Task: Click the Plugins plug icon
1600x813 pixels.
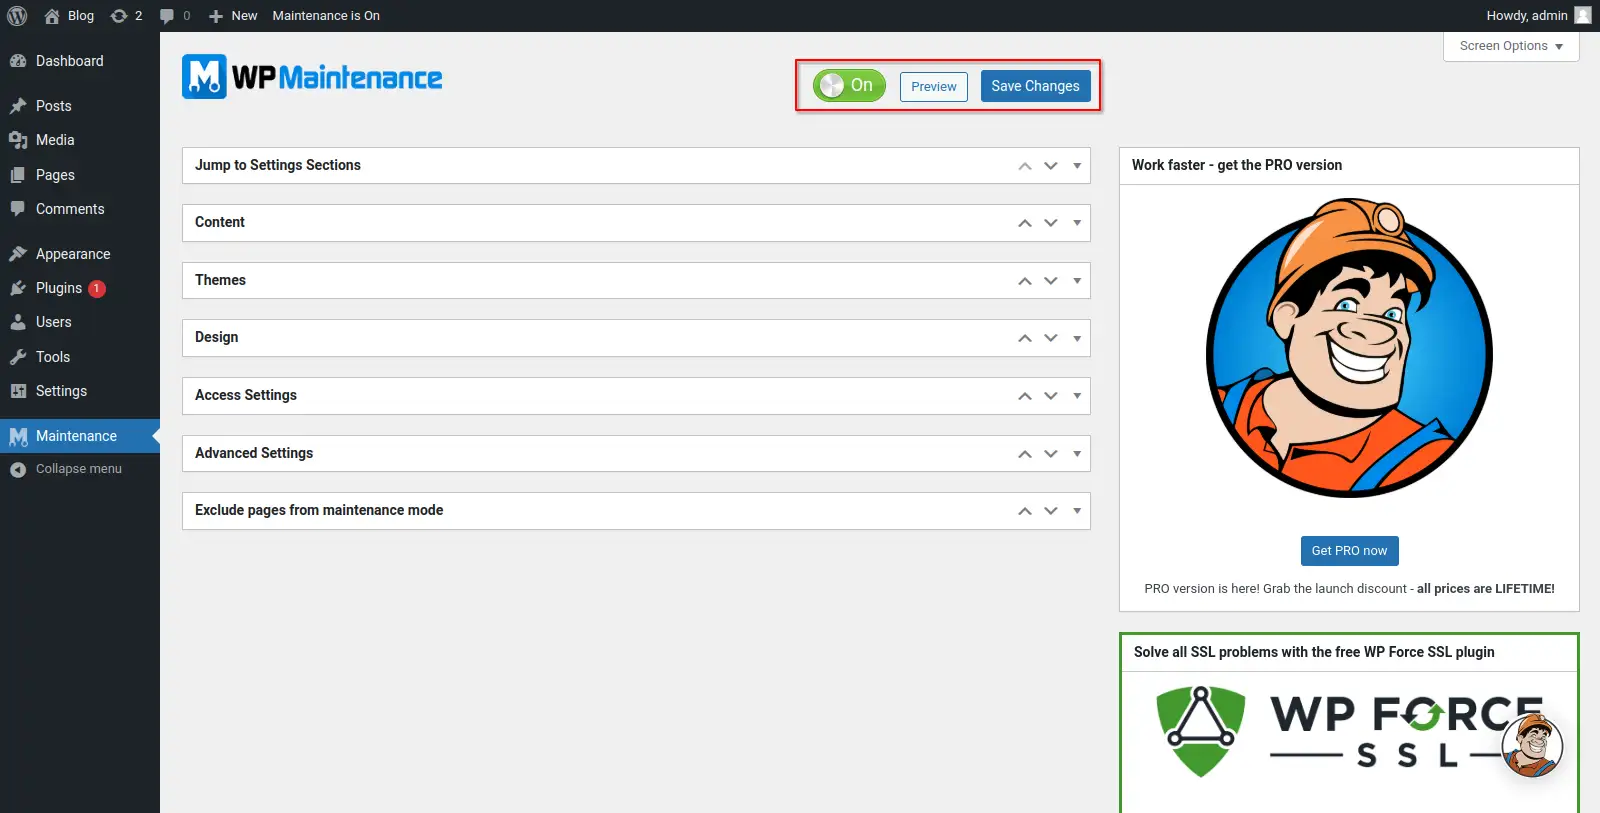Action: pos(18,288)
